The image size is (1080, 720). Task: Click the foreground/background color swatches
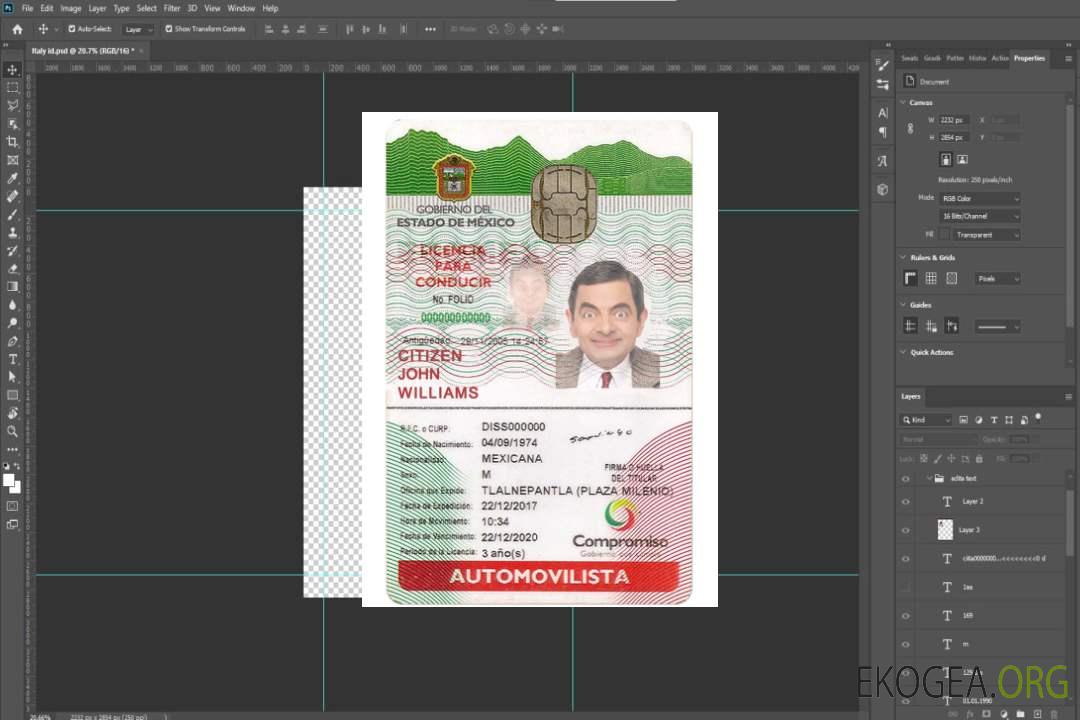12,484
